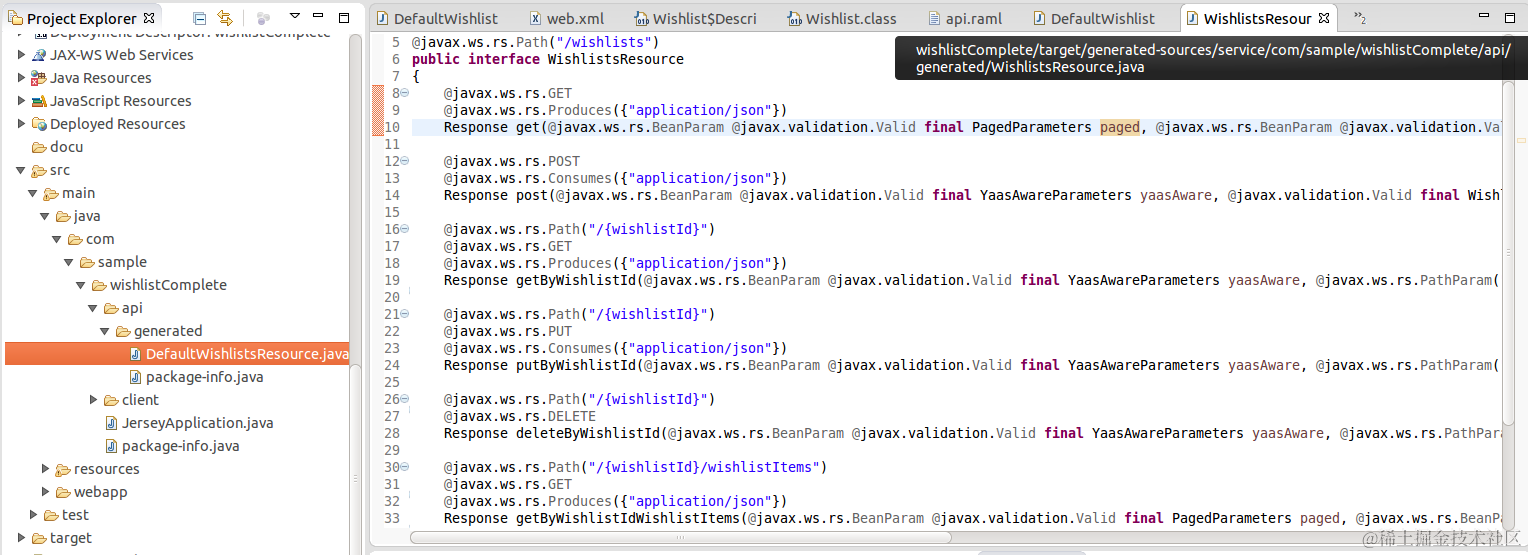
Task: Click the JavaScript Resources node icon
Action: click(x=39, y=101)
